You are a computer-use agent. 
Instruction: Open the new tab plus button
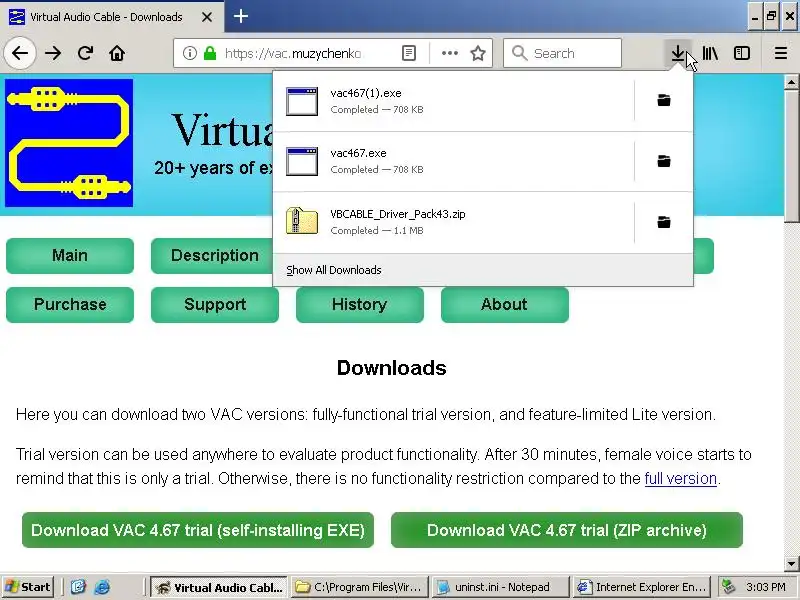241,16
